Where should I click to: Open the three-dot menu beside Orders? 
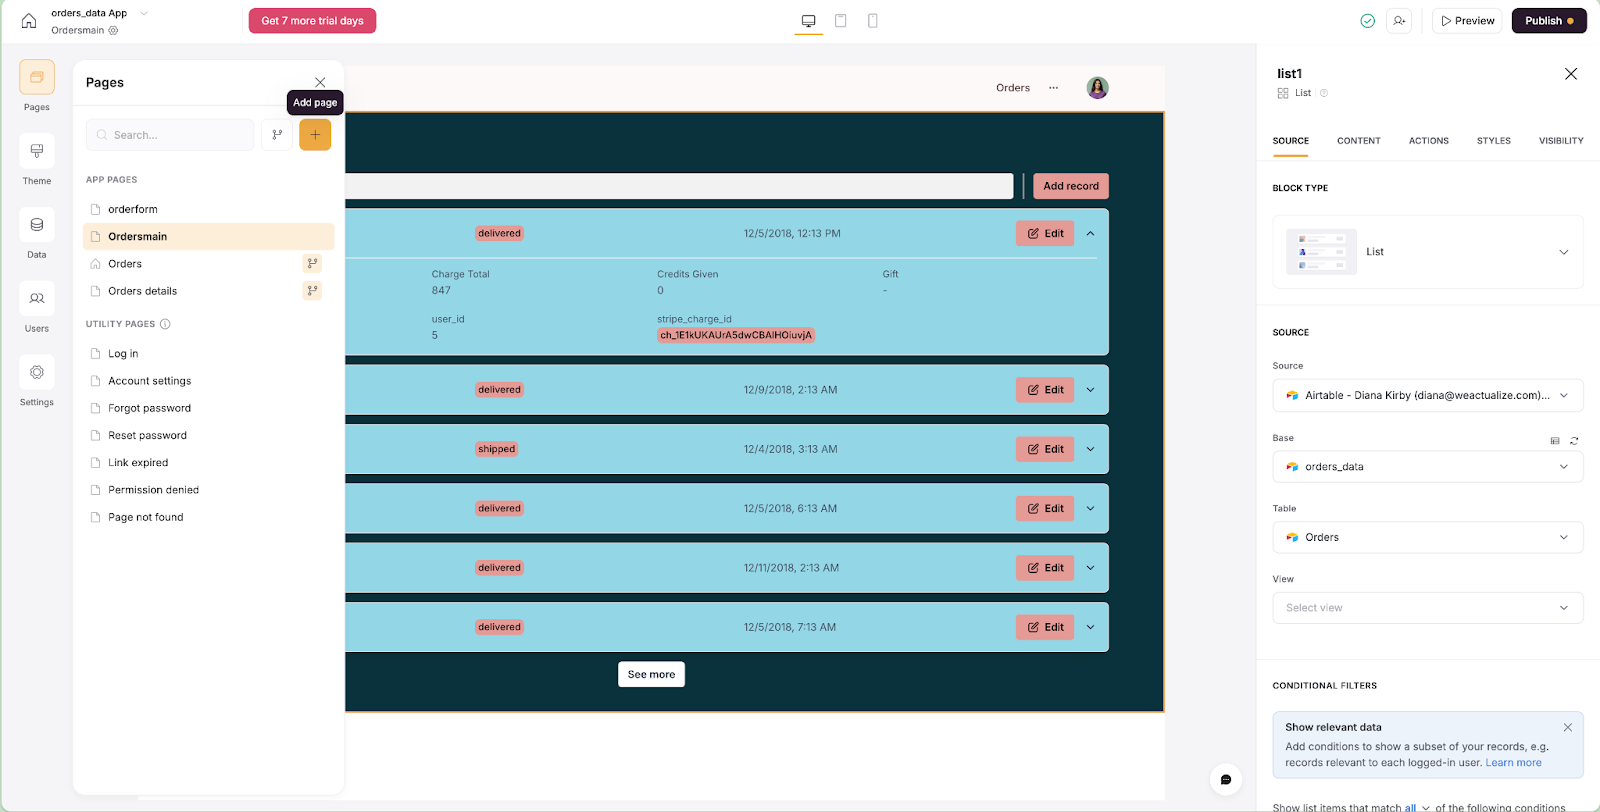pyautogui.click(x=1054, y=88)
